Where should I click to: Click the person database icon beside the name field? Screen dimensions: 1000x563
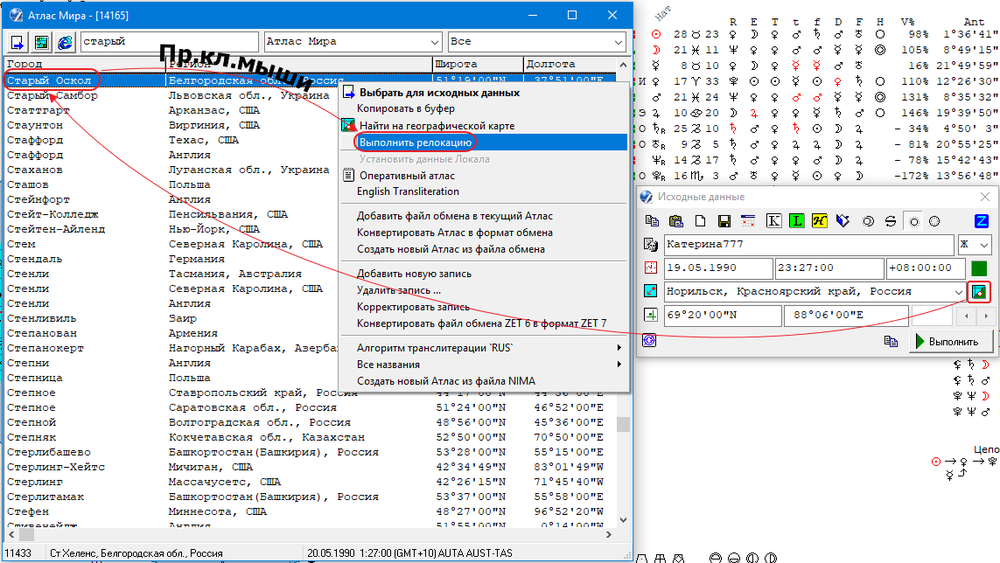(651, 245)
